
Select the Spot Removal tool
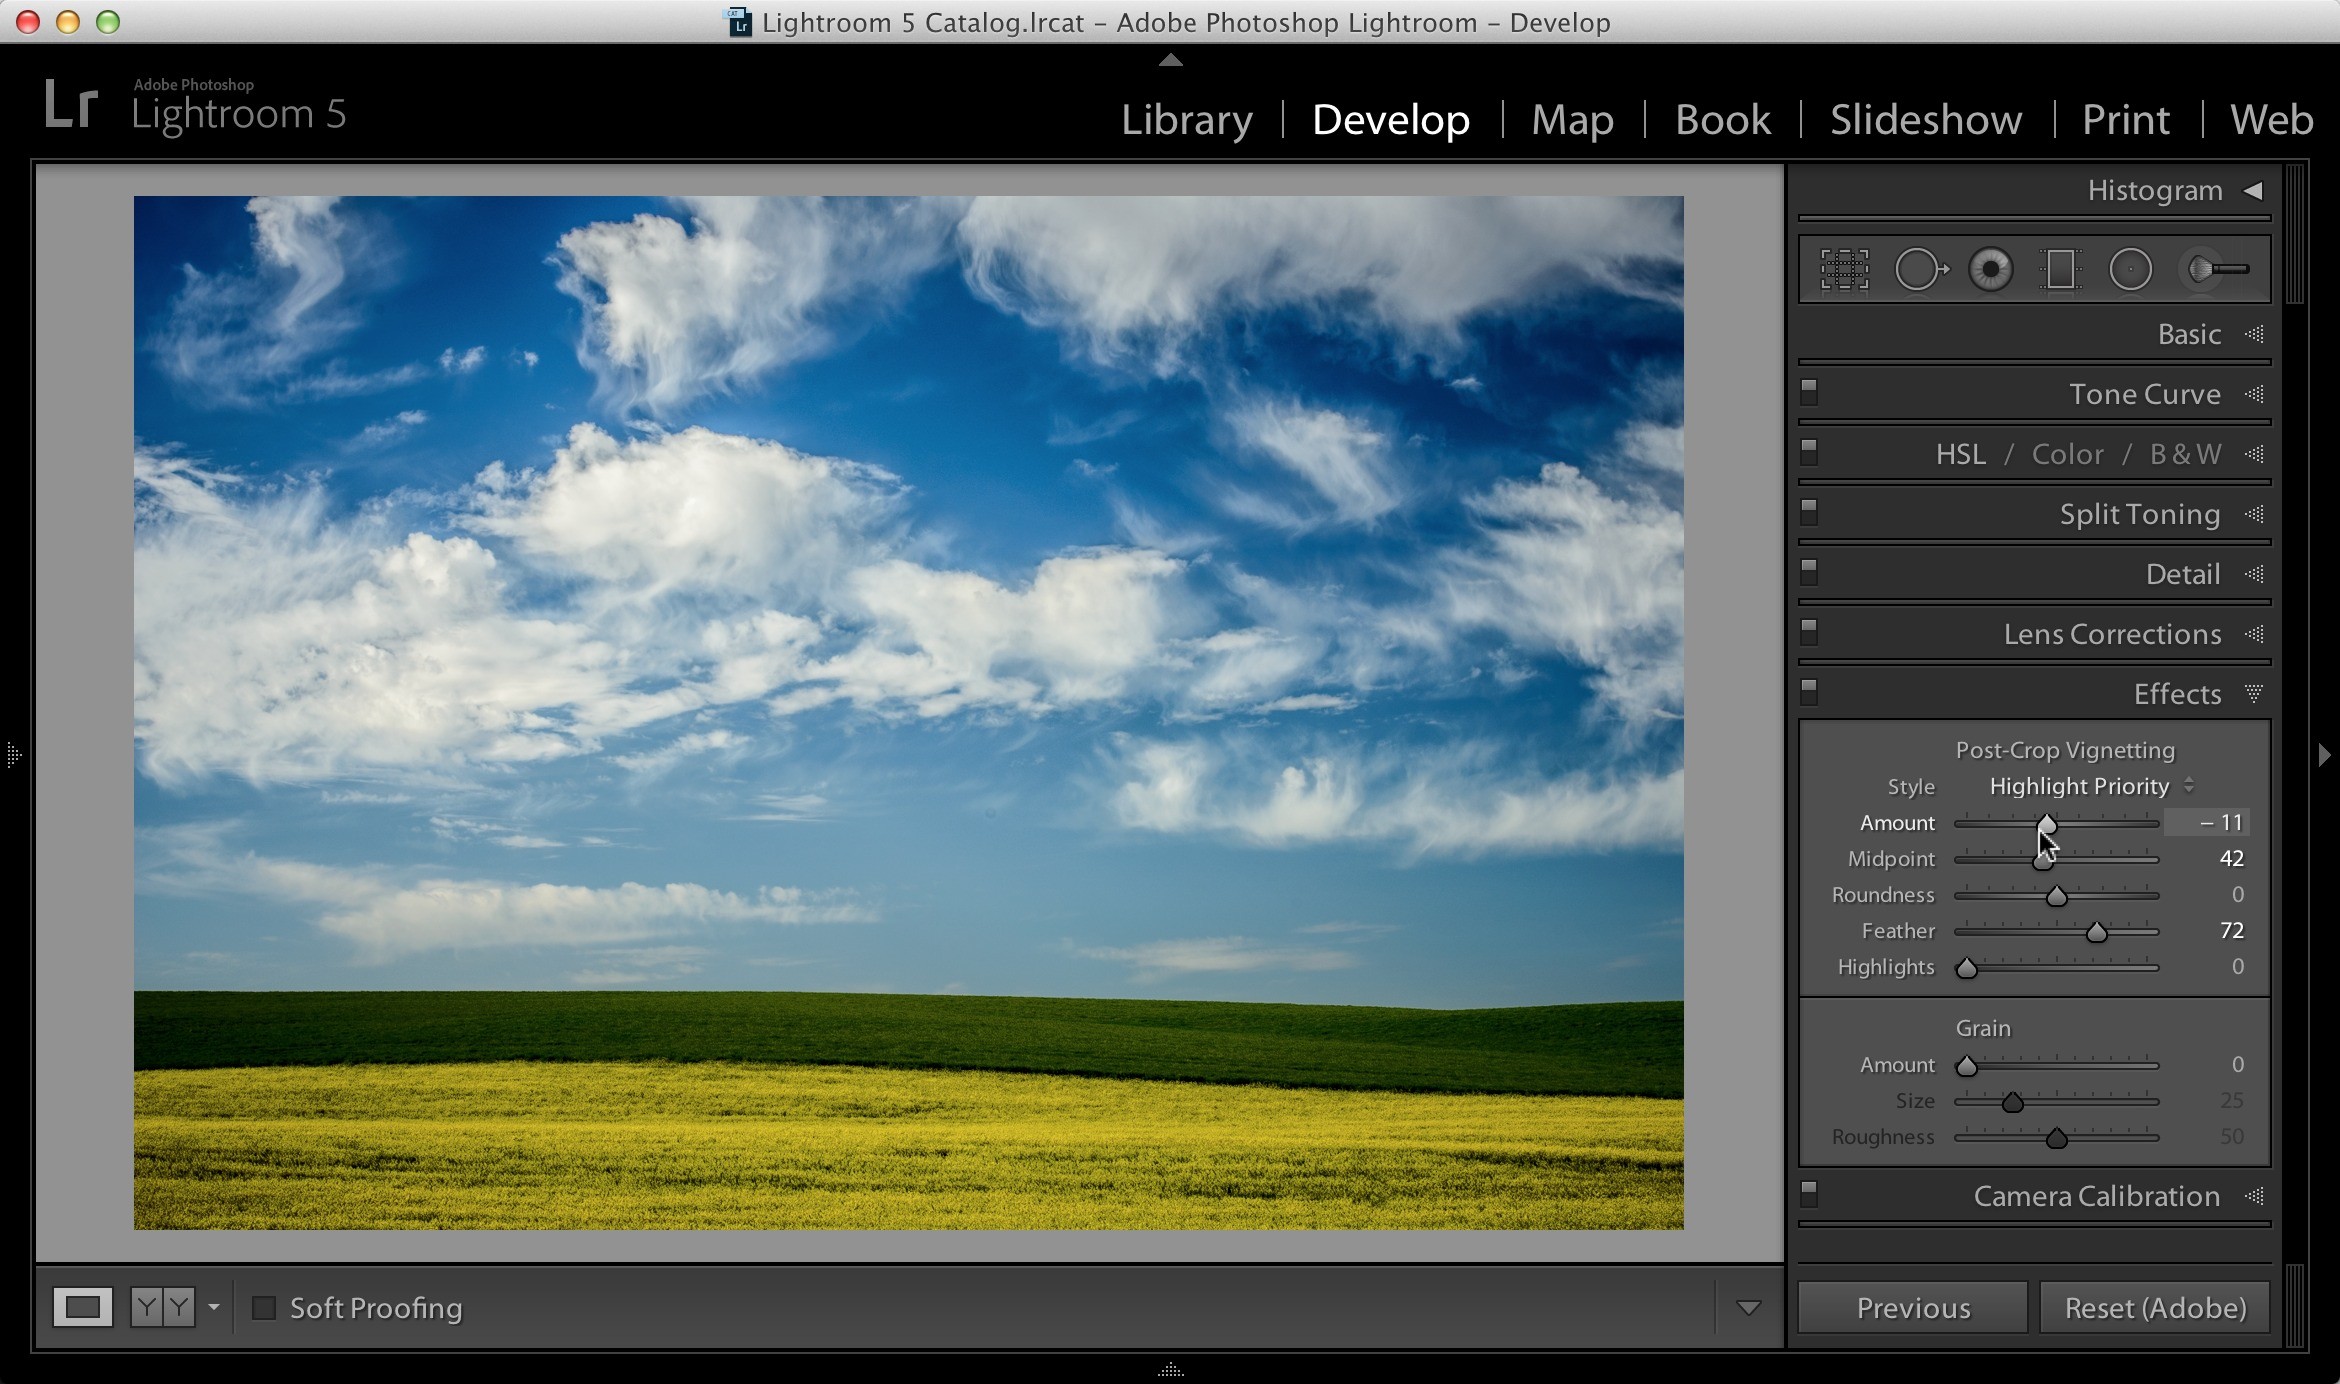pos(1921,269)
